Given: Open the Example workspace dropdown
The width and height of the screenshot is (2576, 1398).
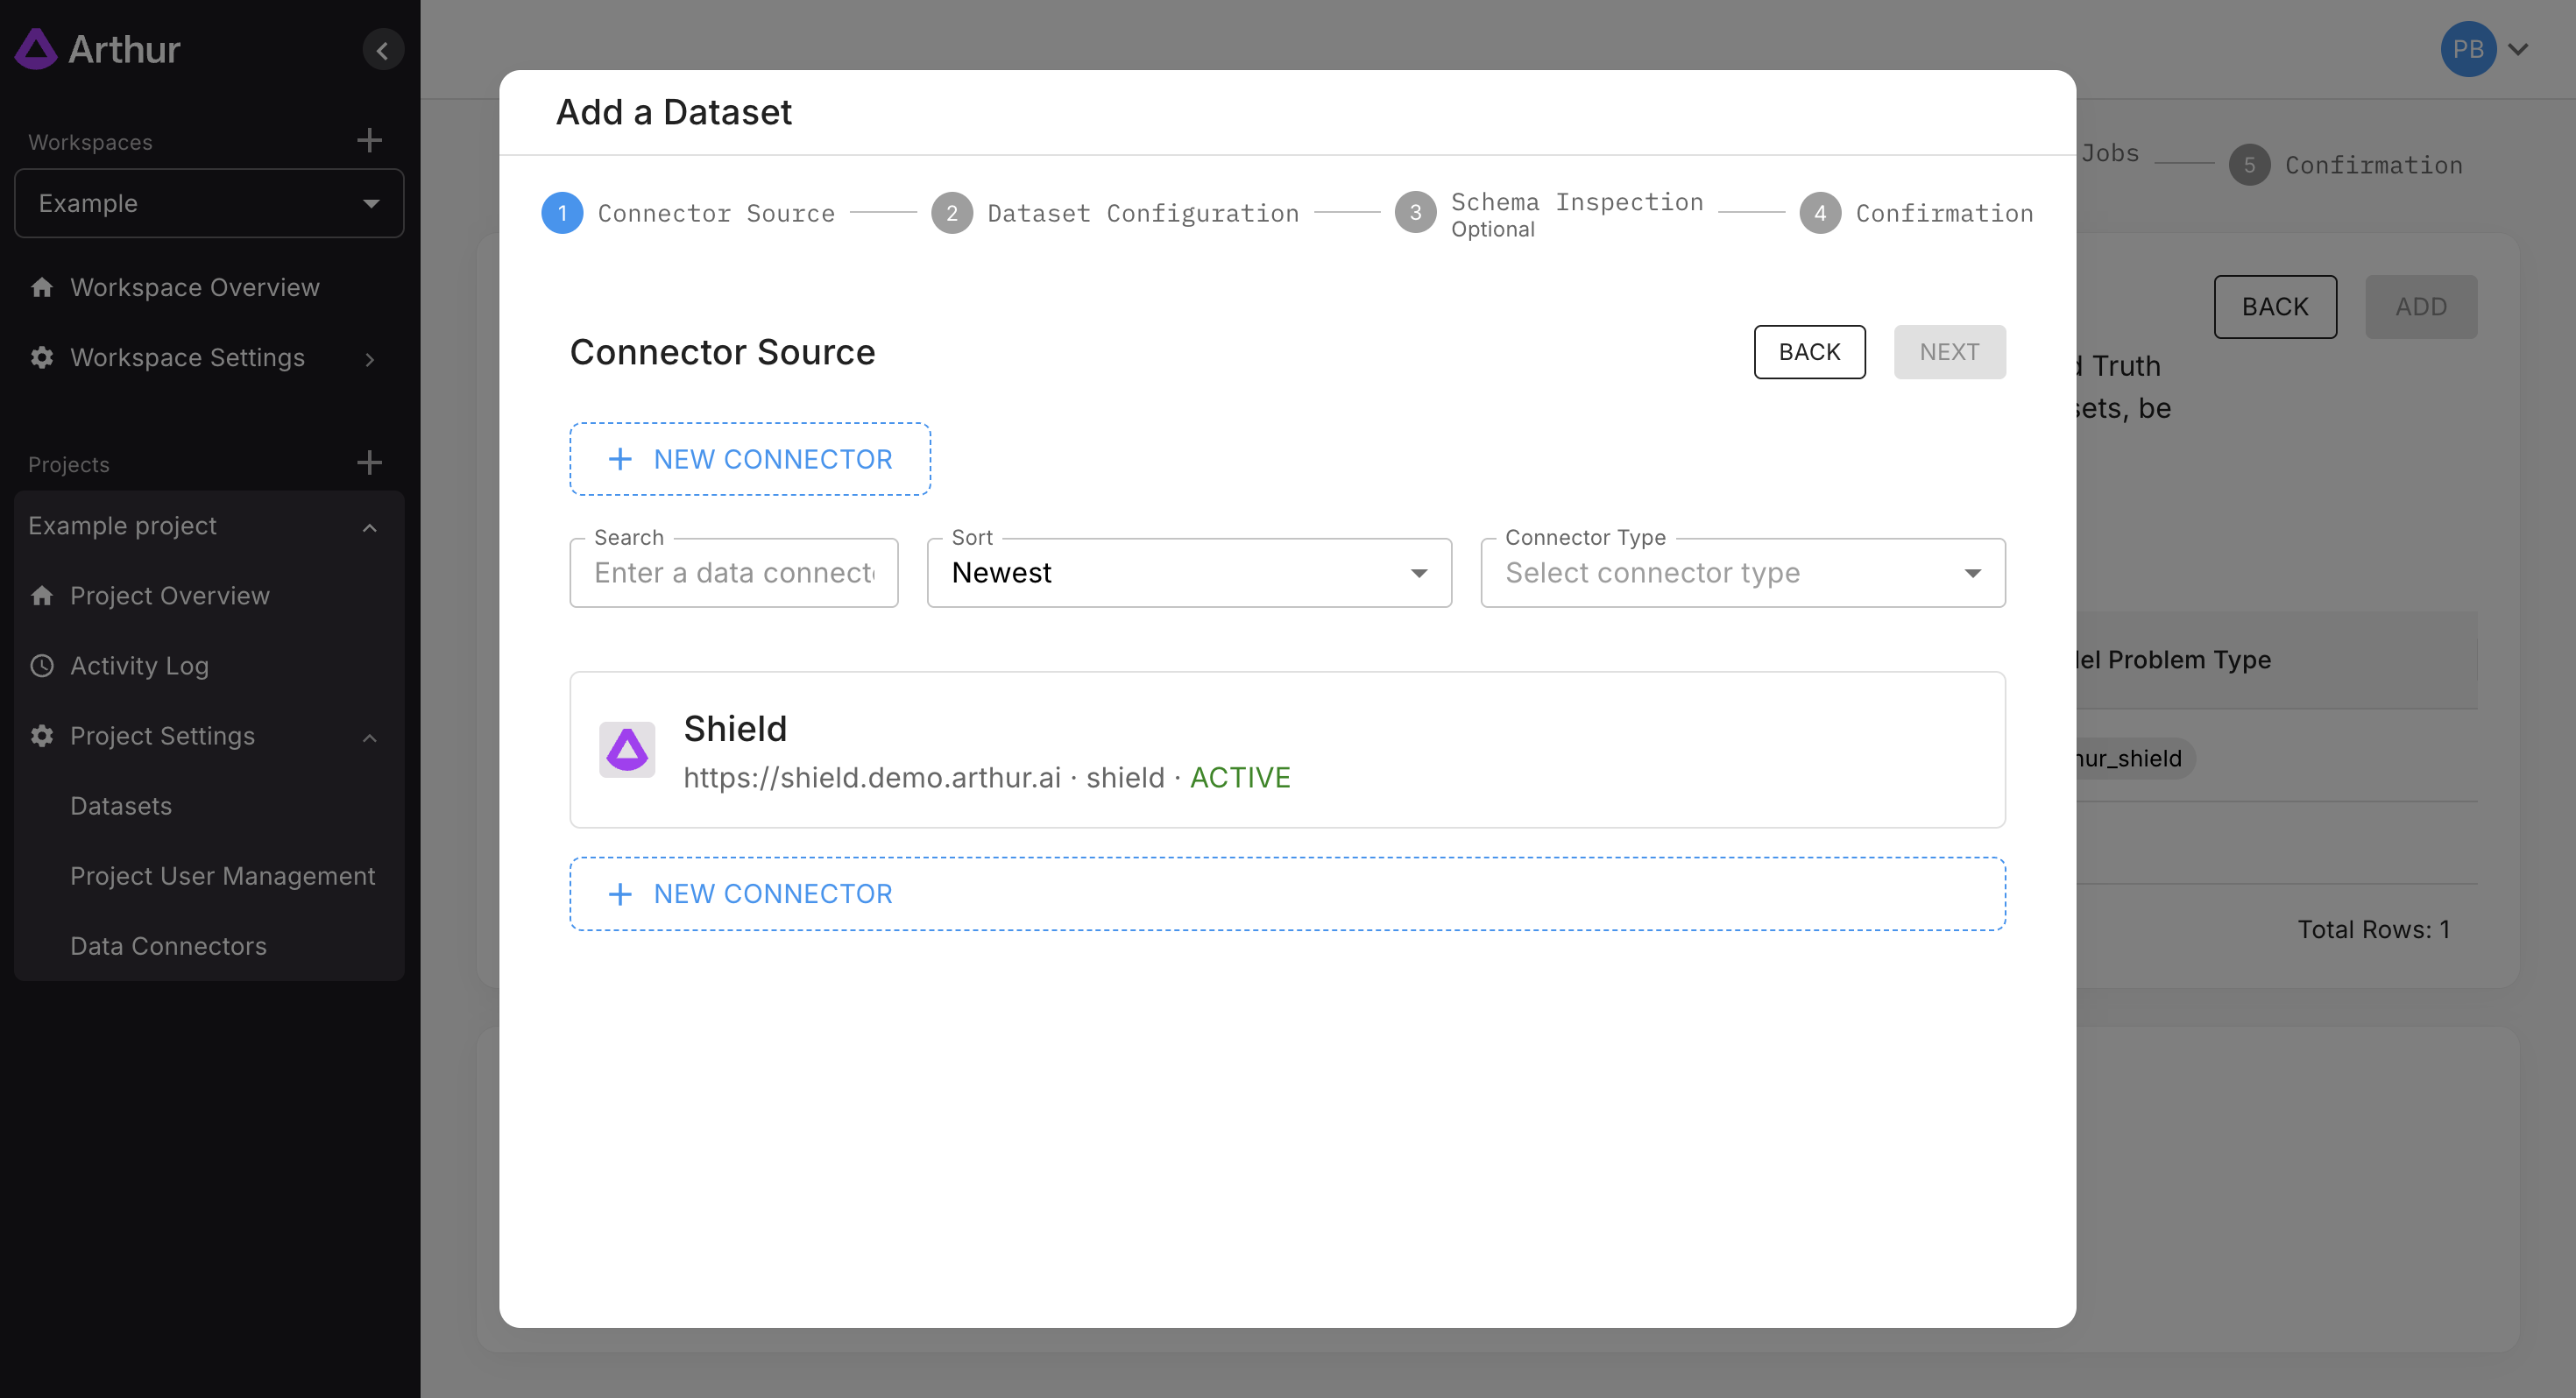Looking at the screenshot, I should 209,203.
